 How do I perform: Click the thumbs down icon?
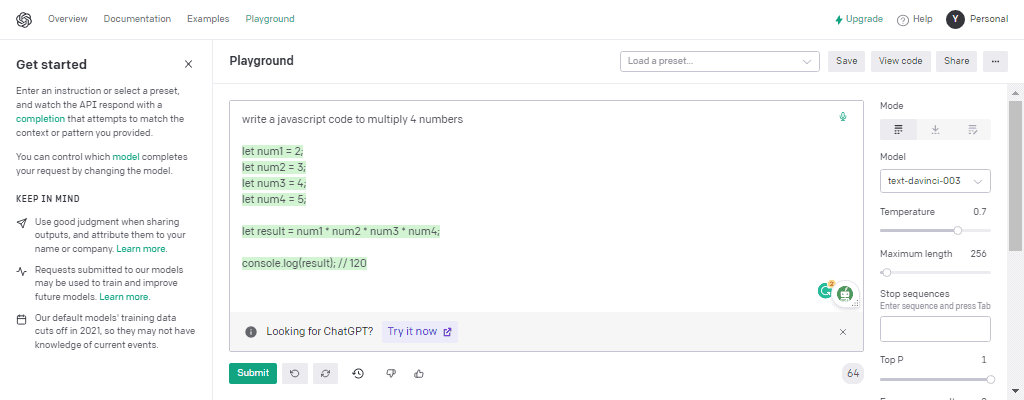coord(391,373)
